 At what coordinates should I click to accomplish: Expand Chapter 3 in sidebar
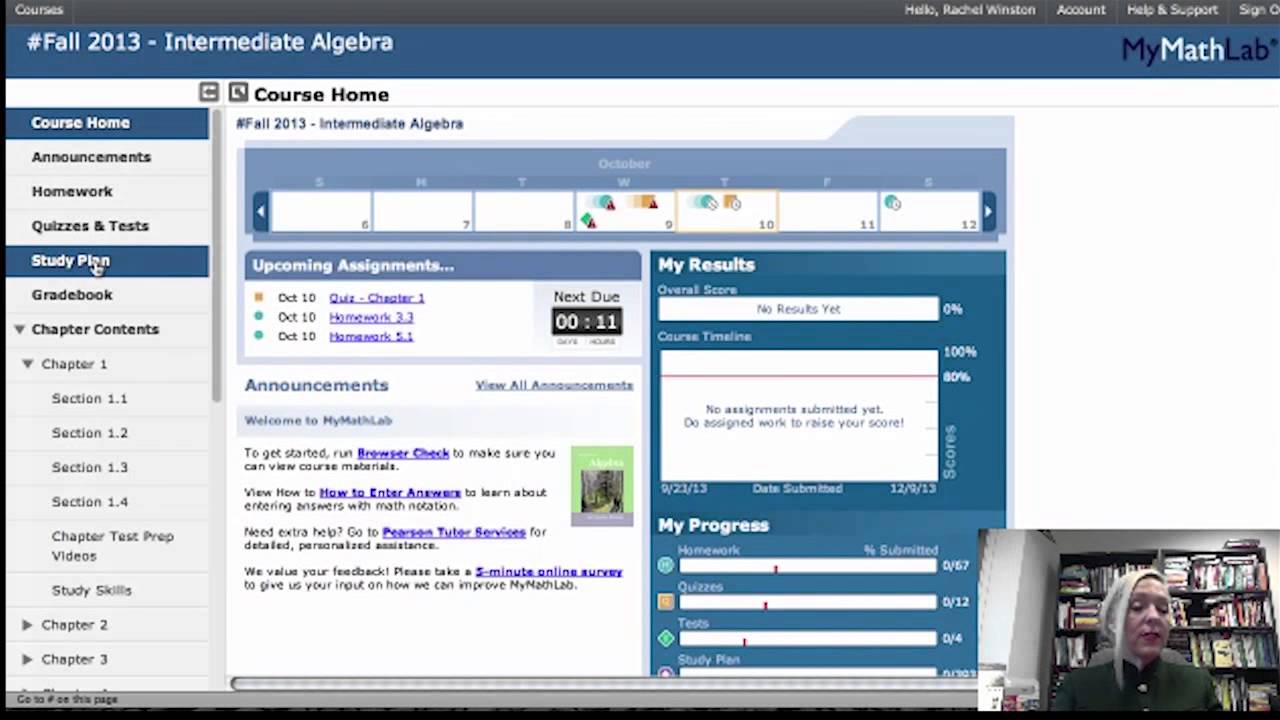coord(28,659)
